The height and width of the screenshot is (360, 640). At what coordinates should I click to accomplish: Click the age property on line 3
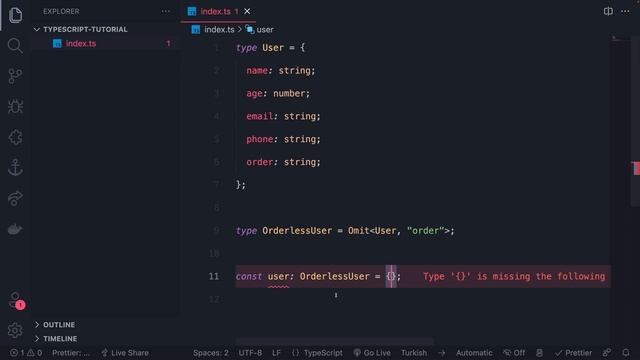click(x=254, y=93)
